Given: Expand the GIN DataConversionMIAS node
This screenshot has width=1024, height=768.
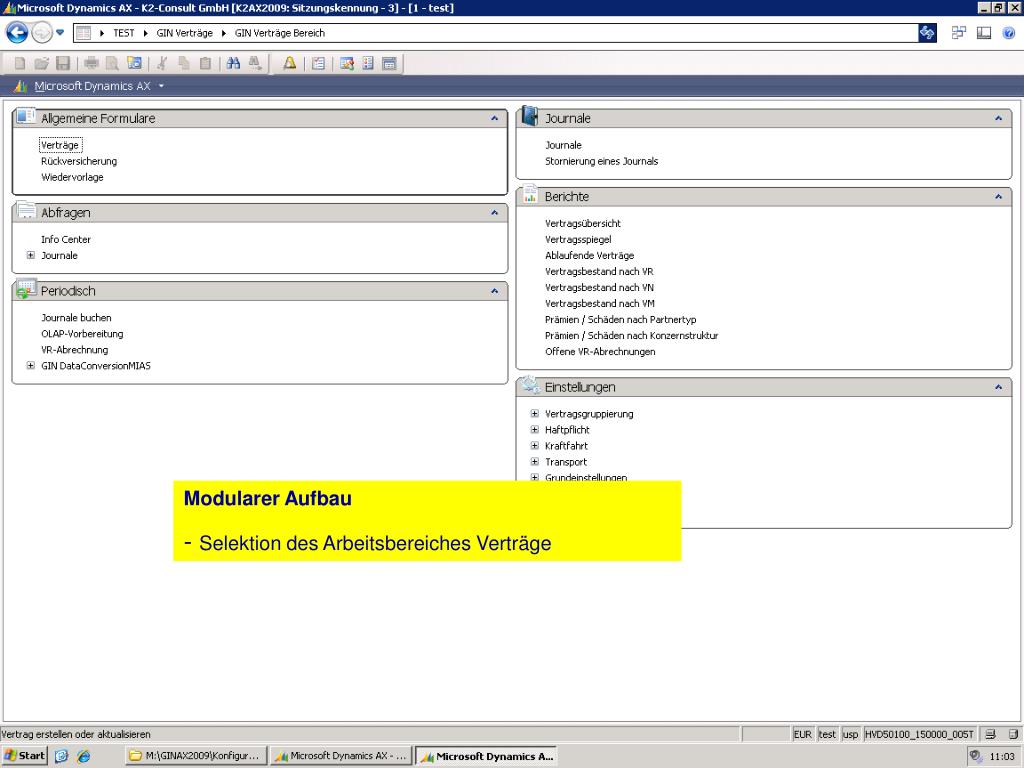Looking at the screenshot, I should [31, 366].
